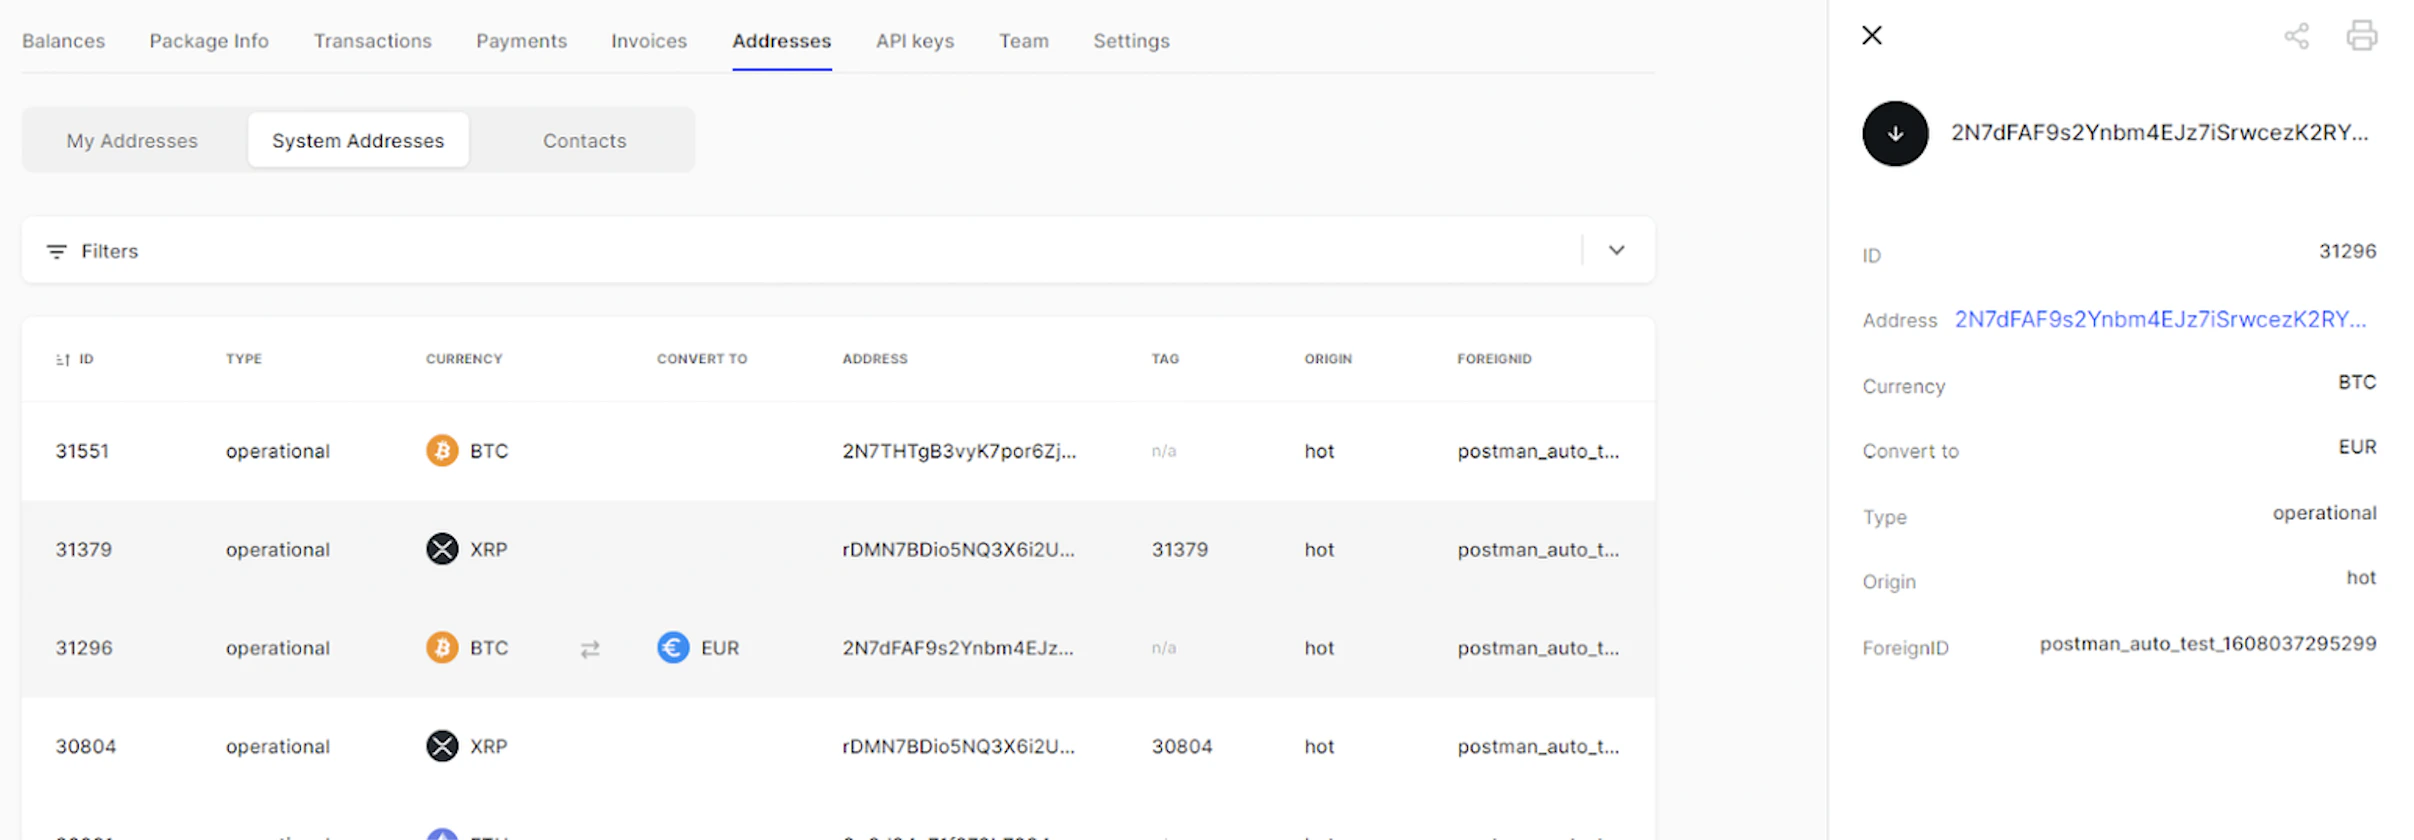
Task: Click the ADDRESS column header
Action: click(x=875, y=359)
